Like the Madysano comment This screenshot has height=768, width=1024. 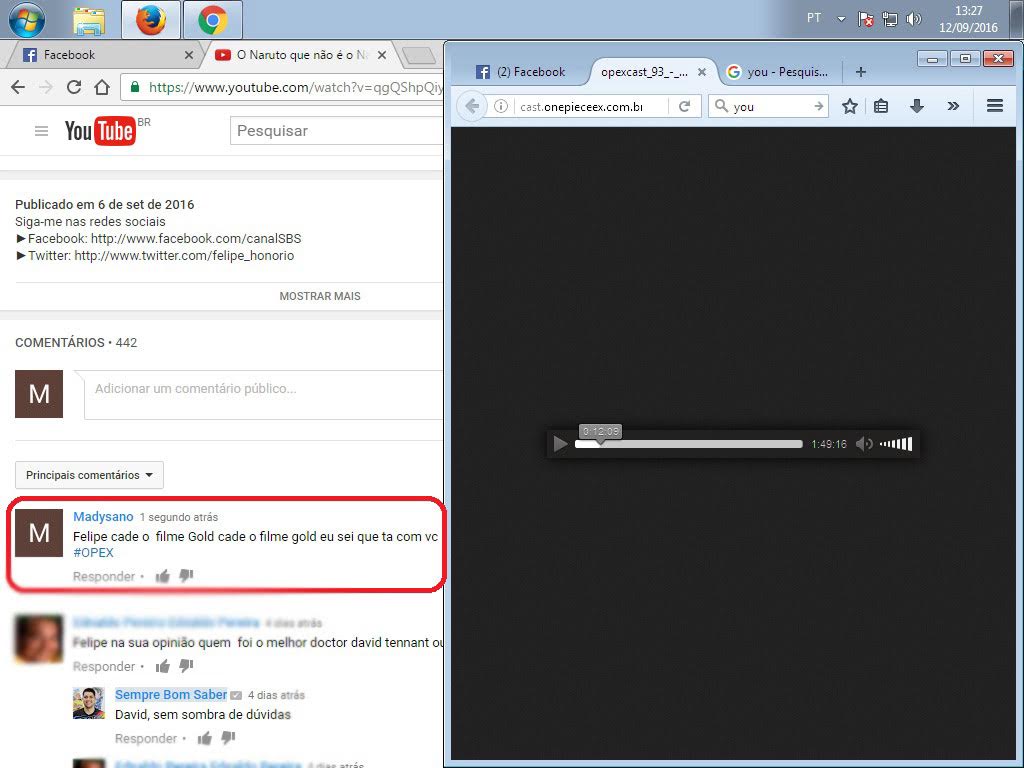(163, 576)
